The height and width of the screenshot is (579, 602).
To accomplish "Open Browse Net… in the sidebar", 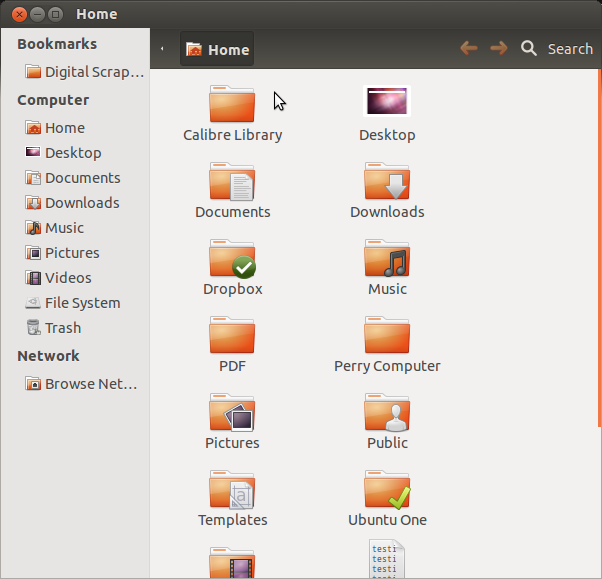I will [x=81, y=384].
